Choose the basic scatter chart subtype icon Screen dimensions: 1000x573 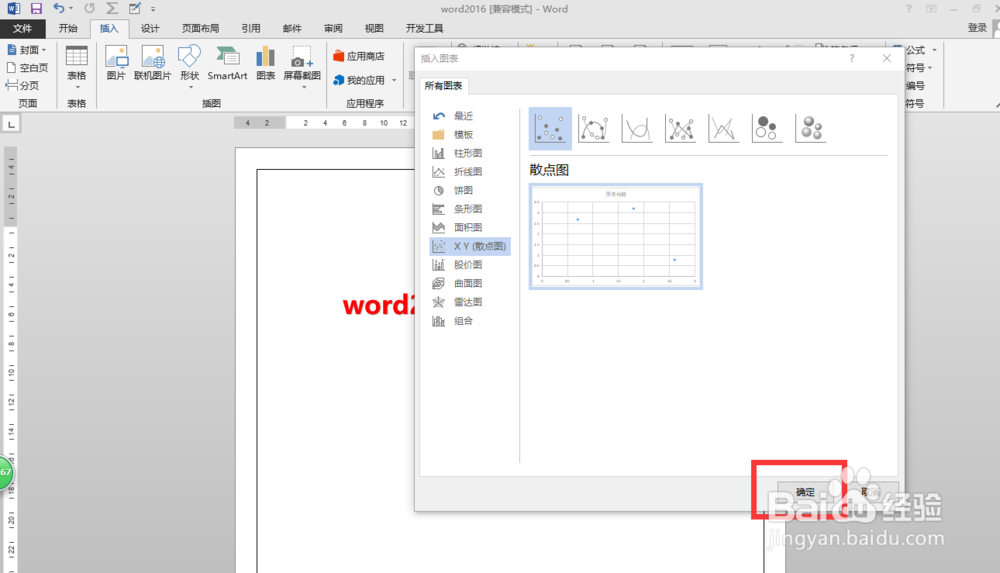pyautogui.click(x=550, y=128)
